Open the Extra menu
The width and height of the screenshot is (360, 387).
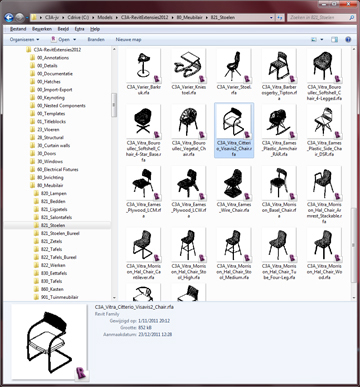[x=79, y=29]
